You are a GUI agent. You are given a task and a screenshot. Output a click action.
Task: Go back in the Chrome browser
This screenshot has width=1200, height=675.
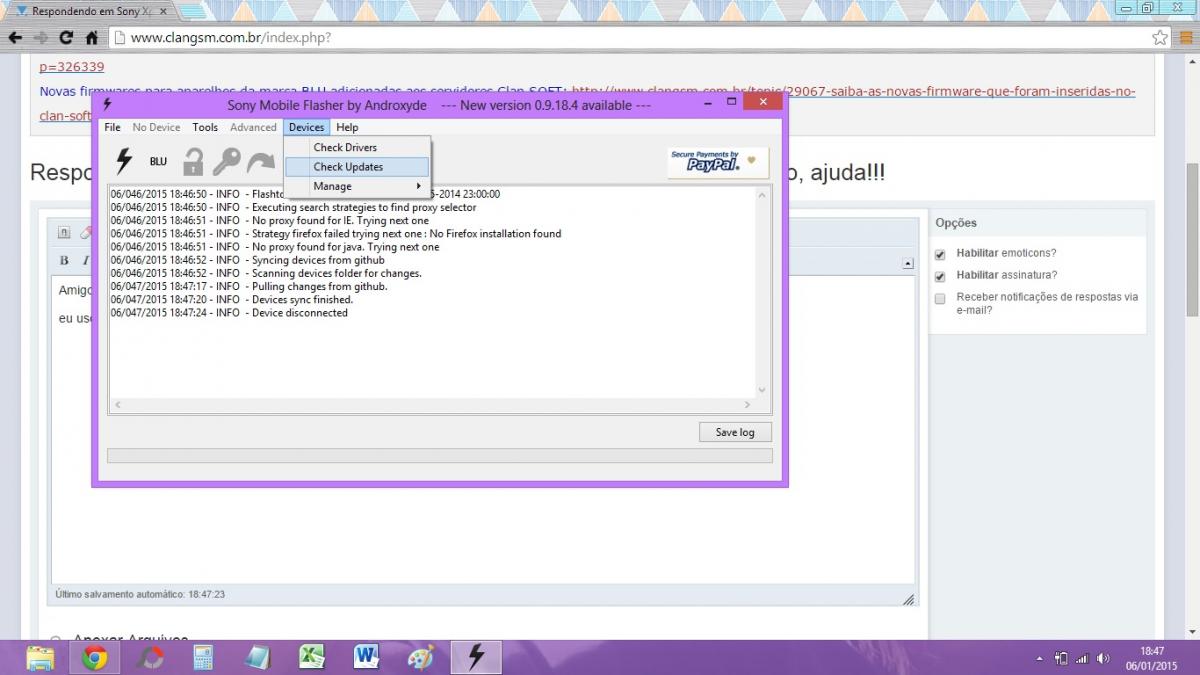pos(15,38)
